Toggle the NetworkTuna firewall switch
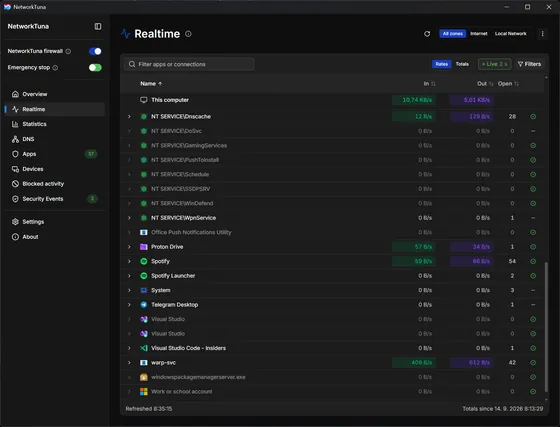Screen dimensions: 560x427 95,51
